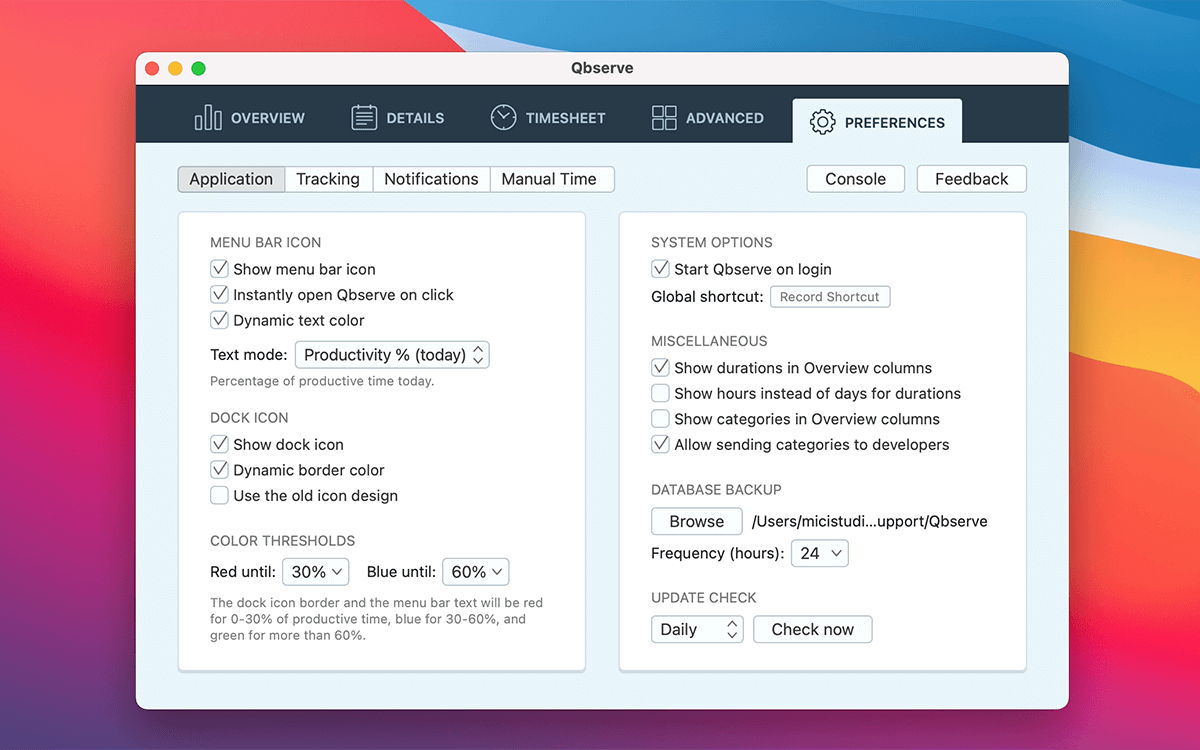Disable Dynamic text color checkbox
The width and height of the screenshot is (1200, 750).
219,320
